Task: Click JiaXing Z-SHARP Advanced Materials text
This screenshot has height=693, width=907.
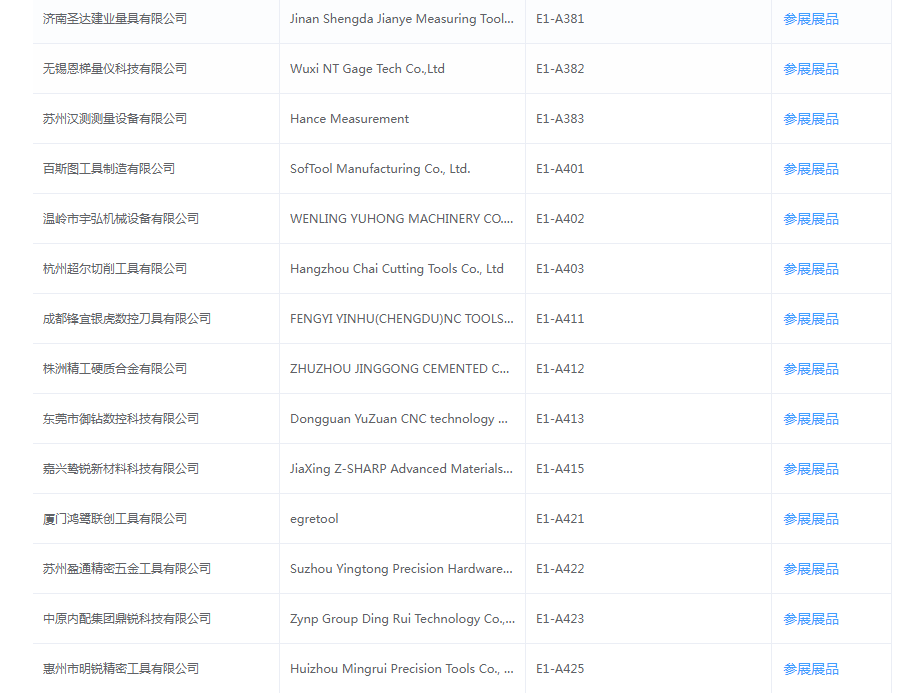Action: point(401,469)
